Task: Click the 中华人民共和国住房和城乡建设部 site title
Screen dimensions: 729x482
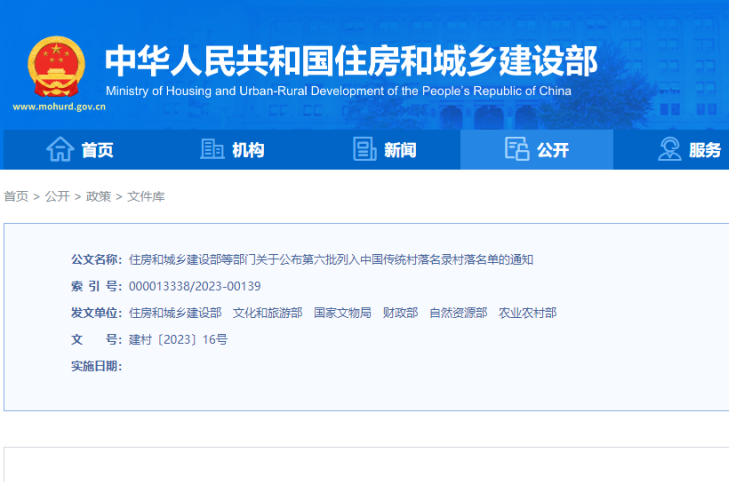Action: [x=350, y=60]
